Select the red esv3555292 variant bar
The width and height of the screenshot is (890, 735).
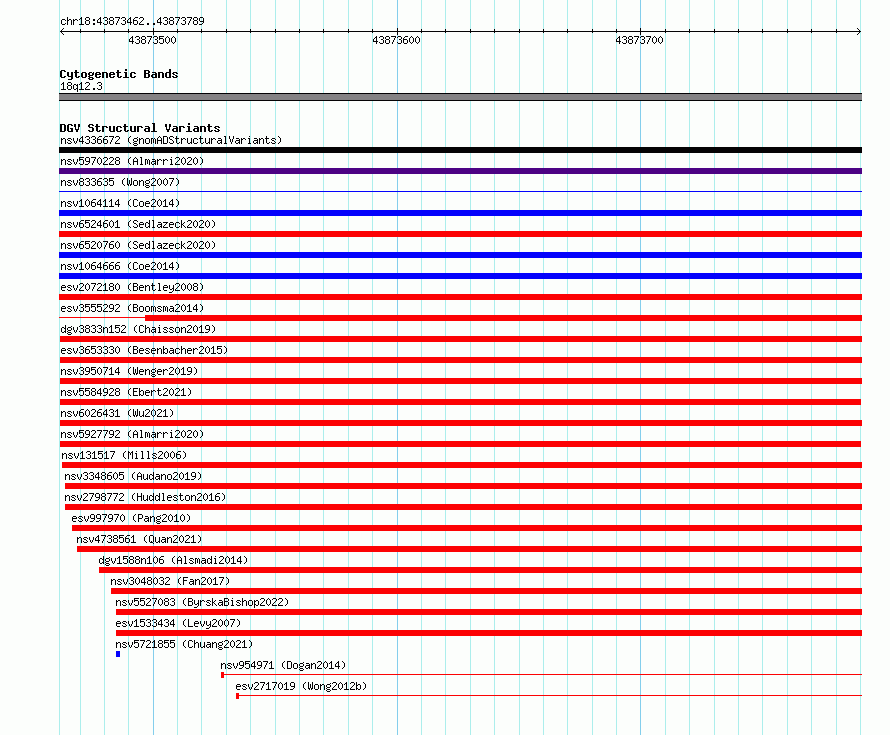(x=503, y=318)
